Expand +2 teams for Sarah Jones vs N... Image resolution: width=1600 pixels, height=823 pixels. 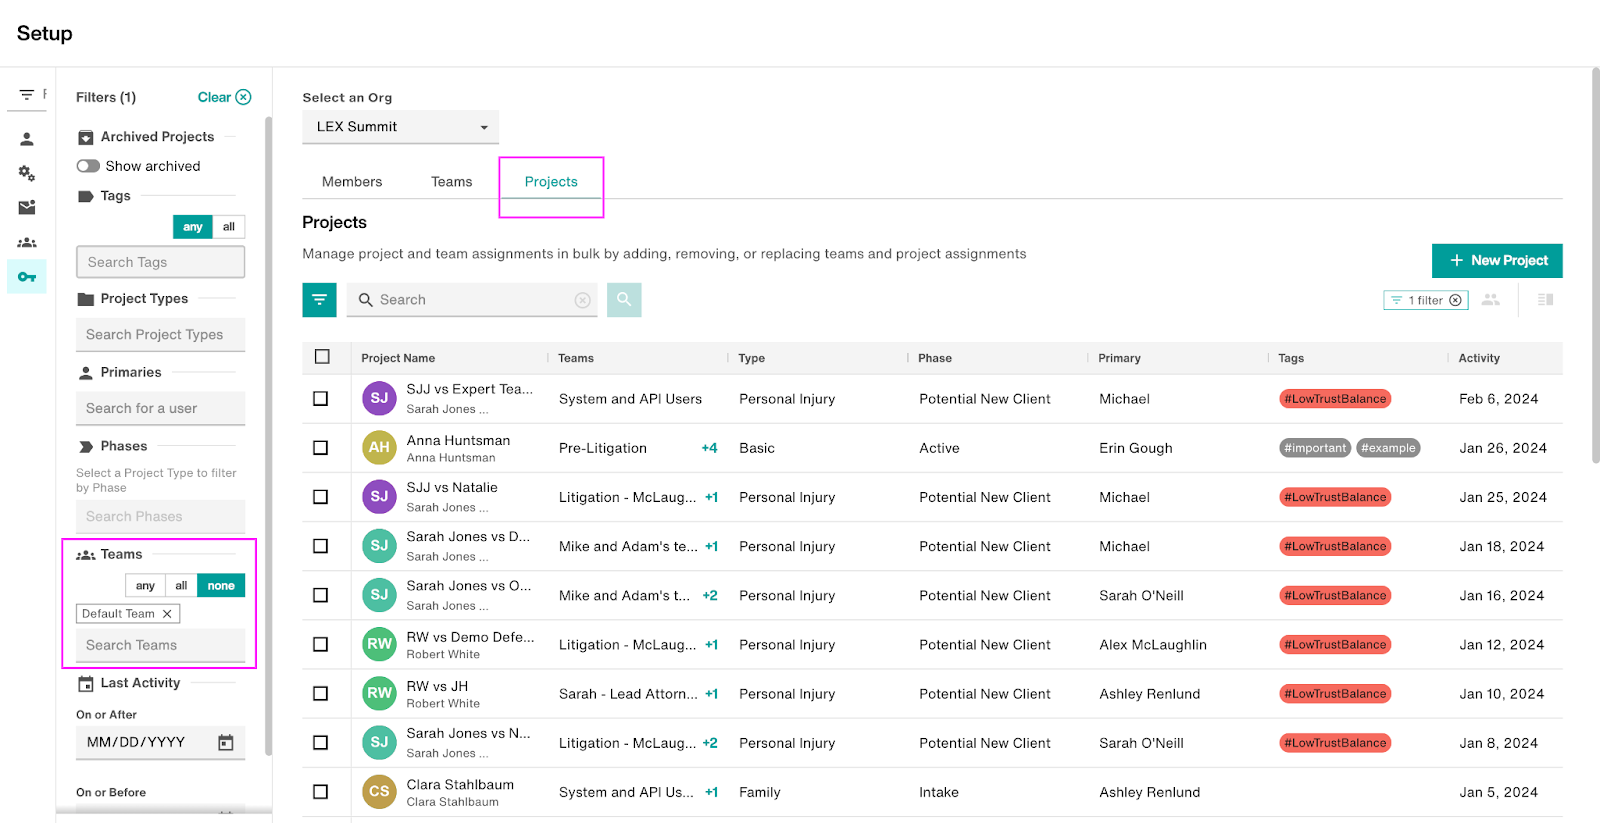coord(710,743)
